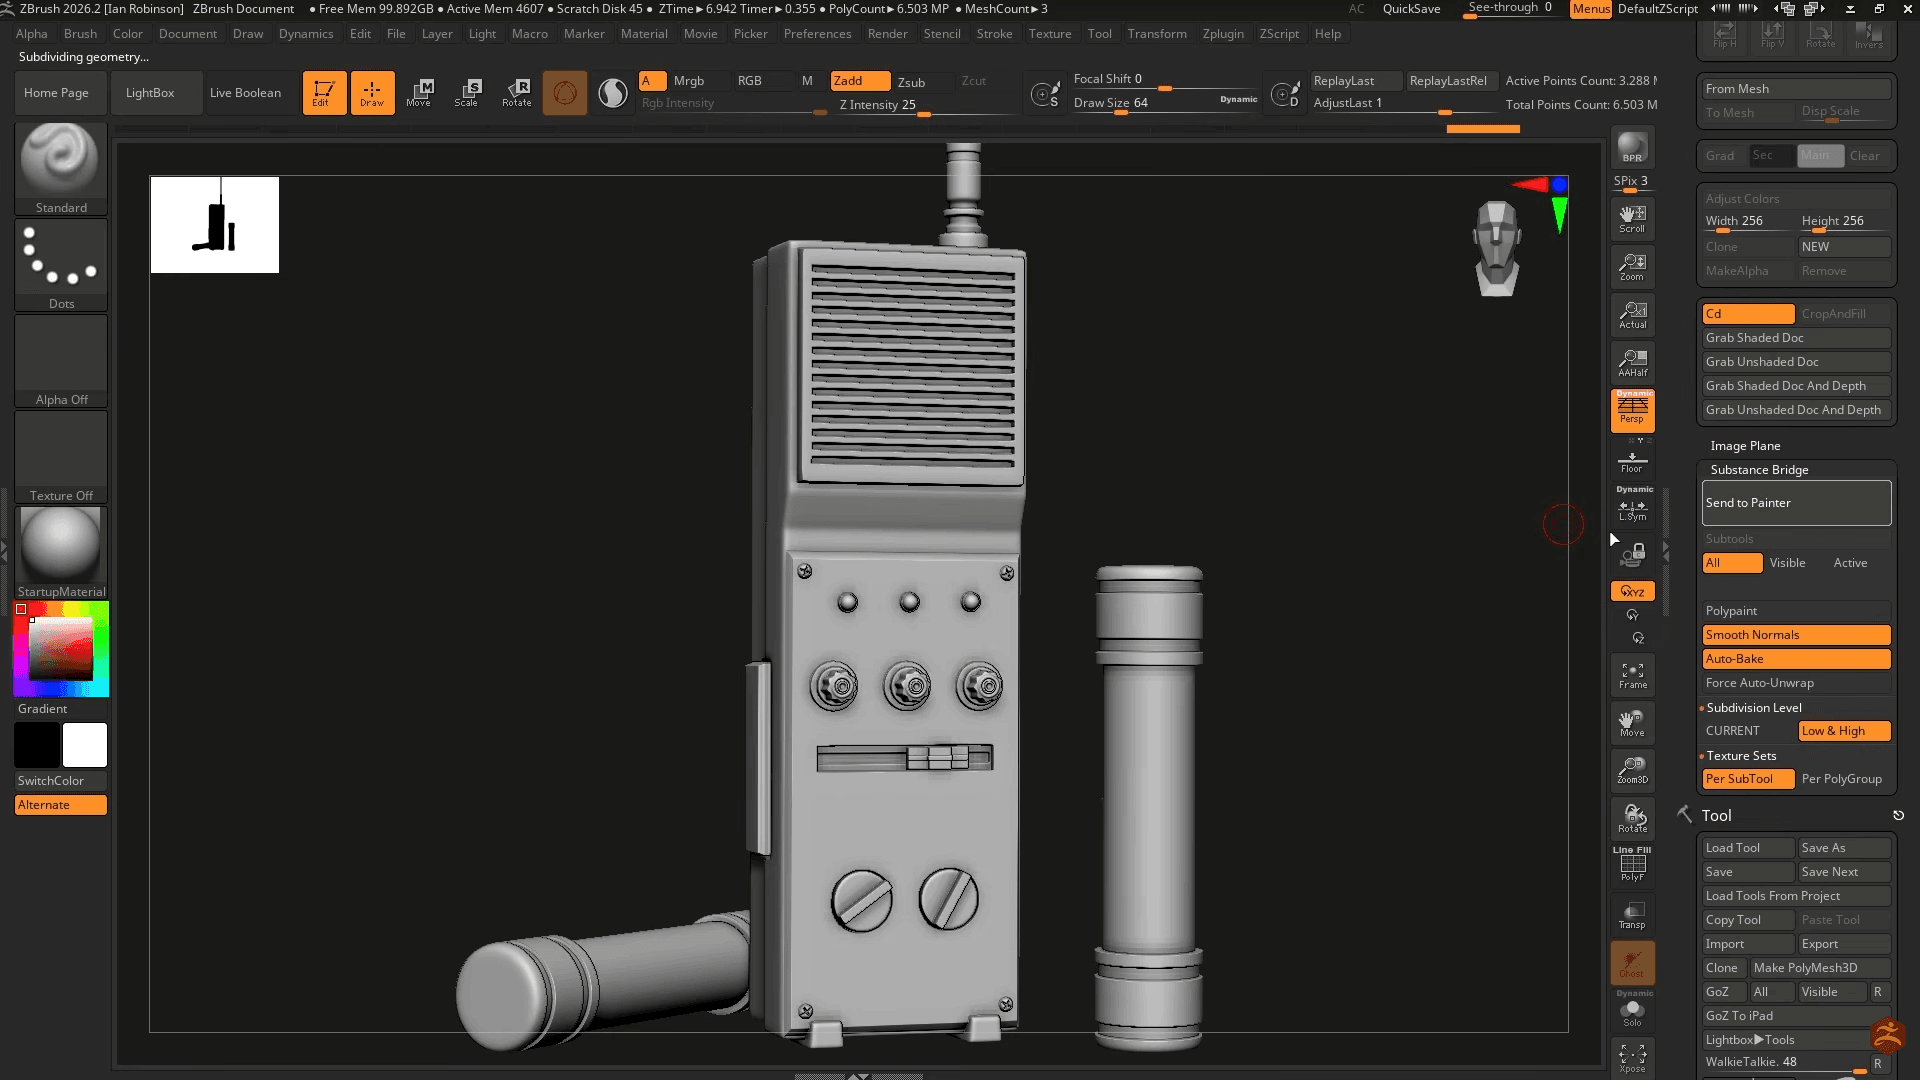Open the Preferences menu
This screenshot has width=1920, height=1080.
(817, 34)
